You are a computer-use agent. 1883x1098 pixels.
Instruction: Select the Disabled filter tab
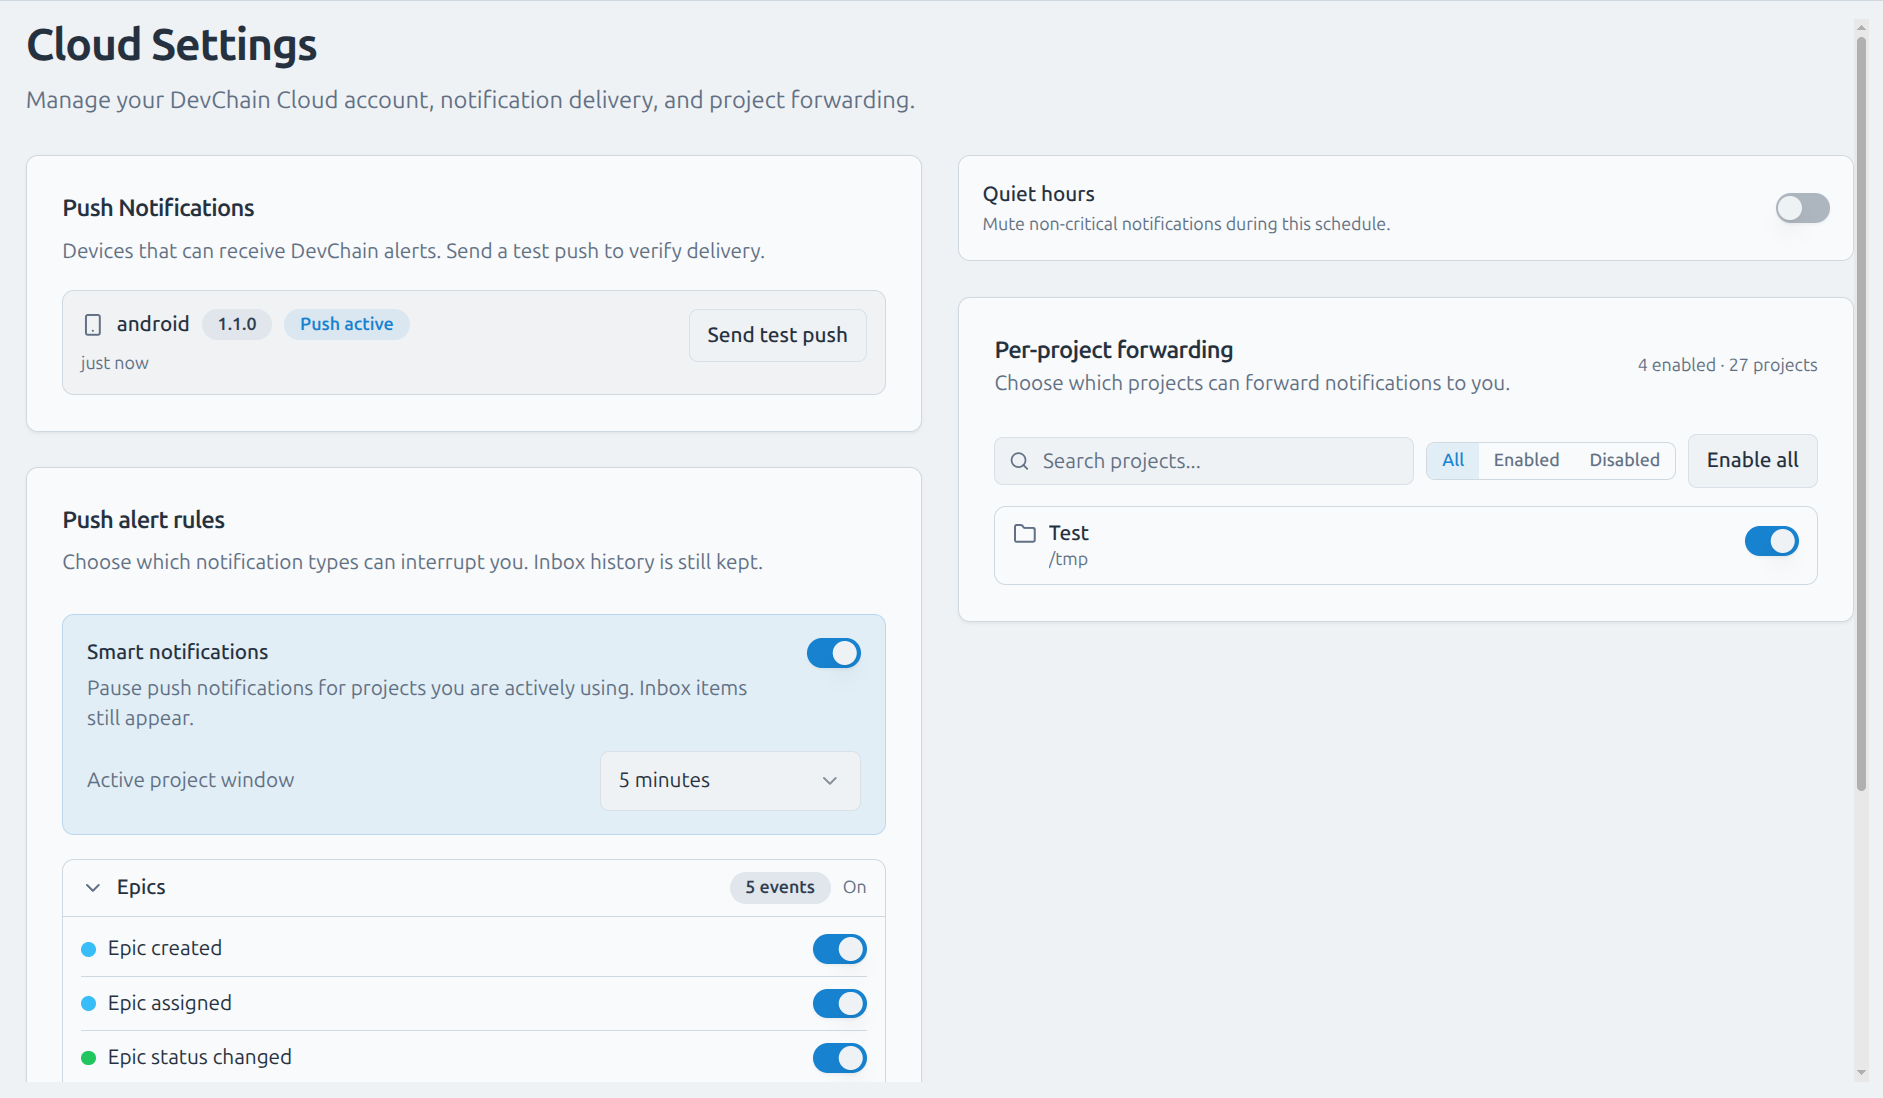[x=1624, y=460]
